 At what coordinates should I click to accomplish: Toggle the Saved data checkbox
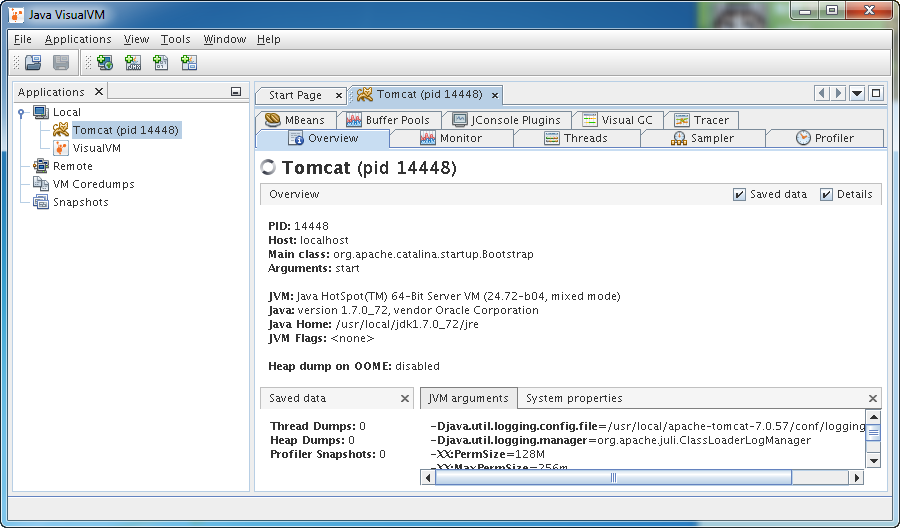coord(739,195)
